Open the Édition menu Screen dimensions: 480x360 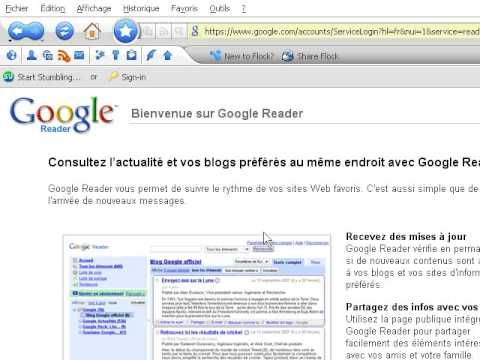pos(53,8)
